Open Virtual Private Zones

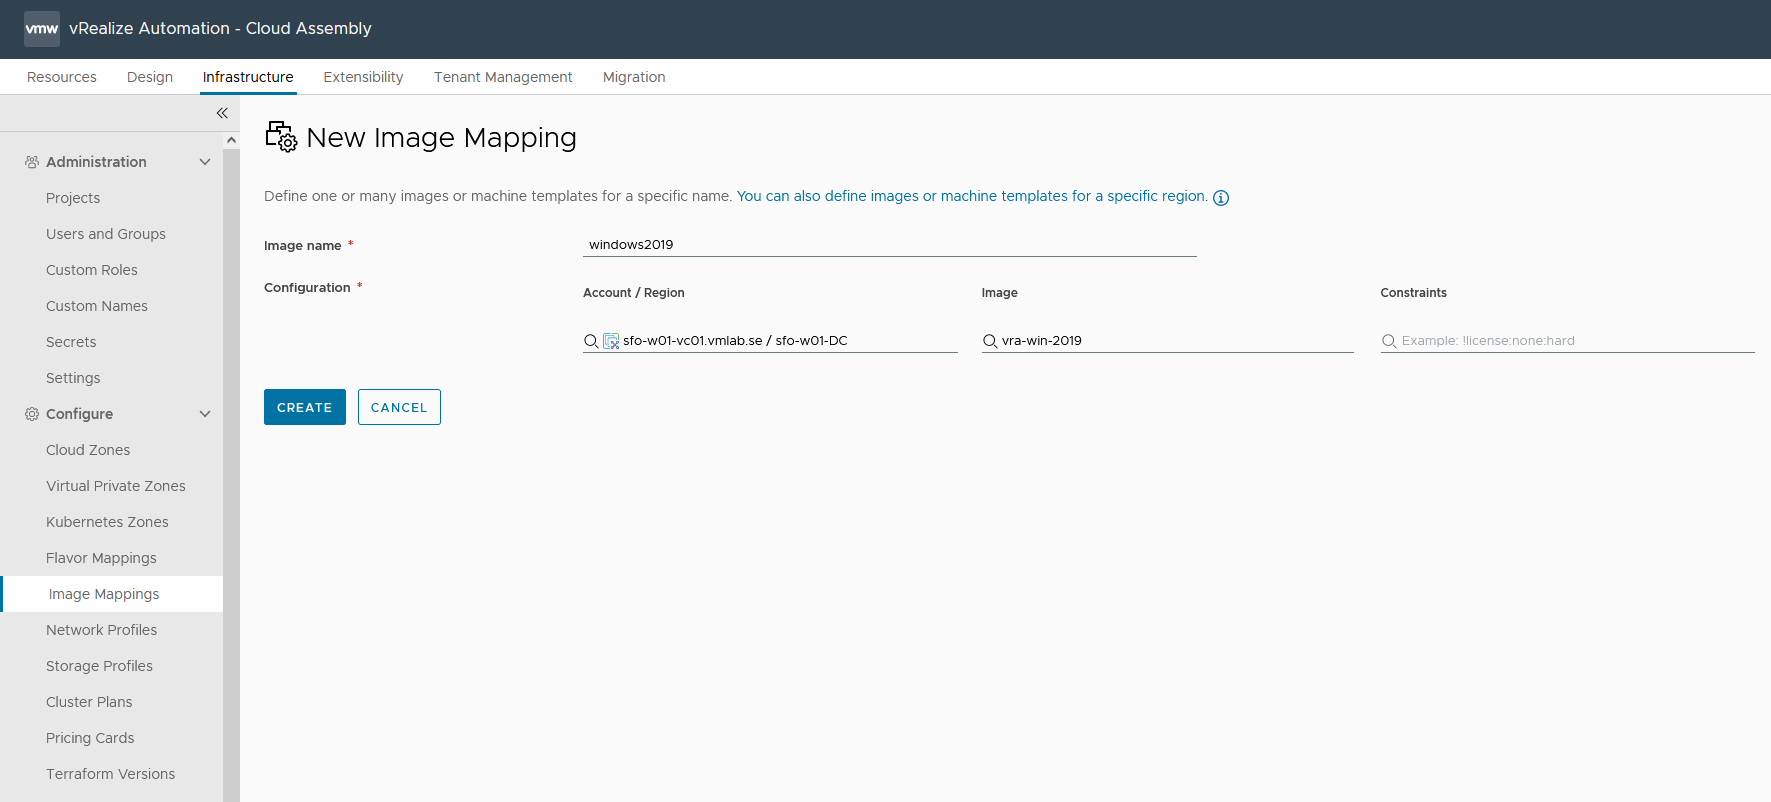click(116, 486)
